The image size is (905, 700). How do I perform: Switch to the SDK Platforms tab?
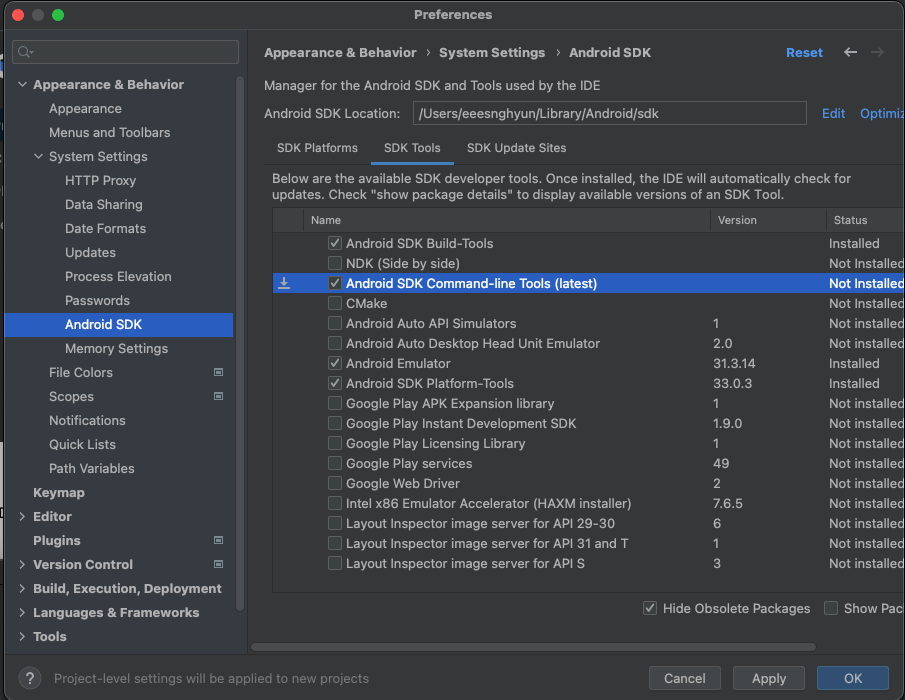point(317,148)
